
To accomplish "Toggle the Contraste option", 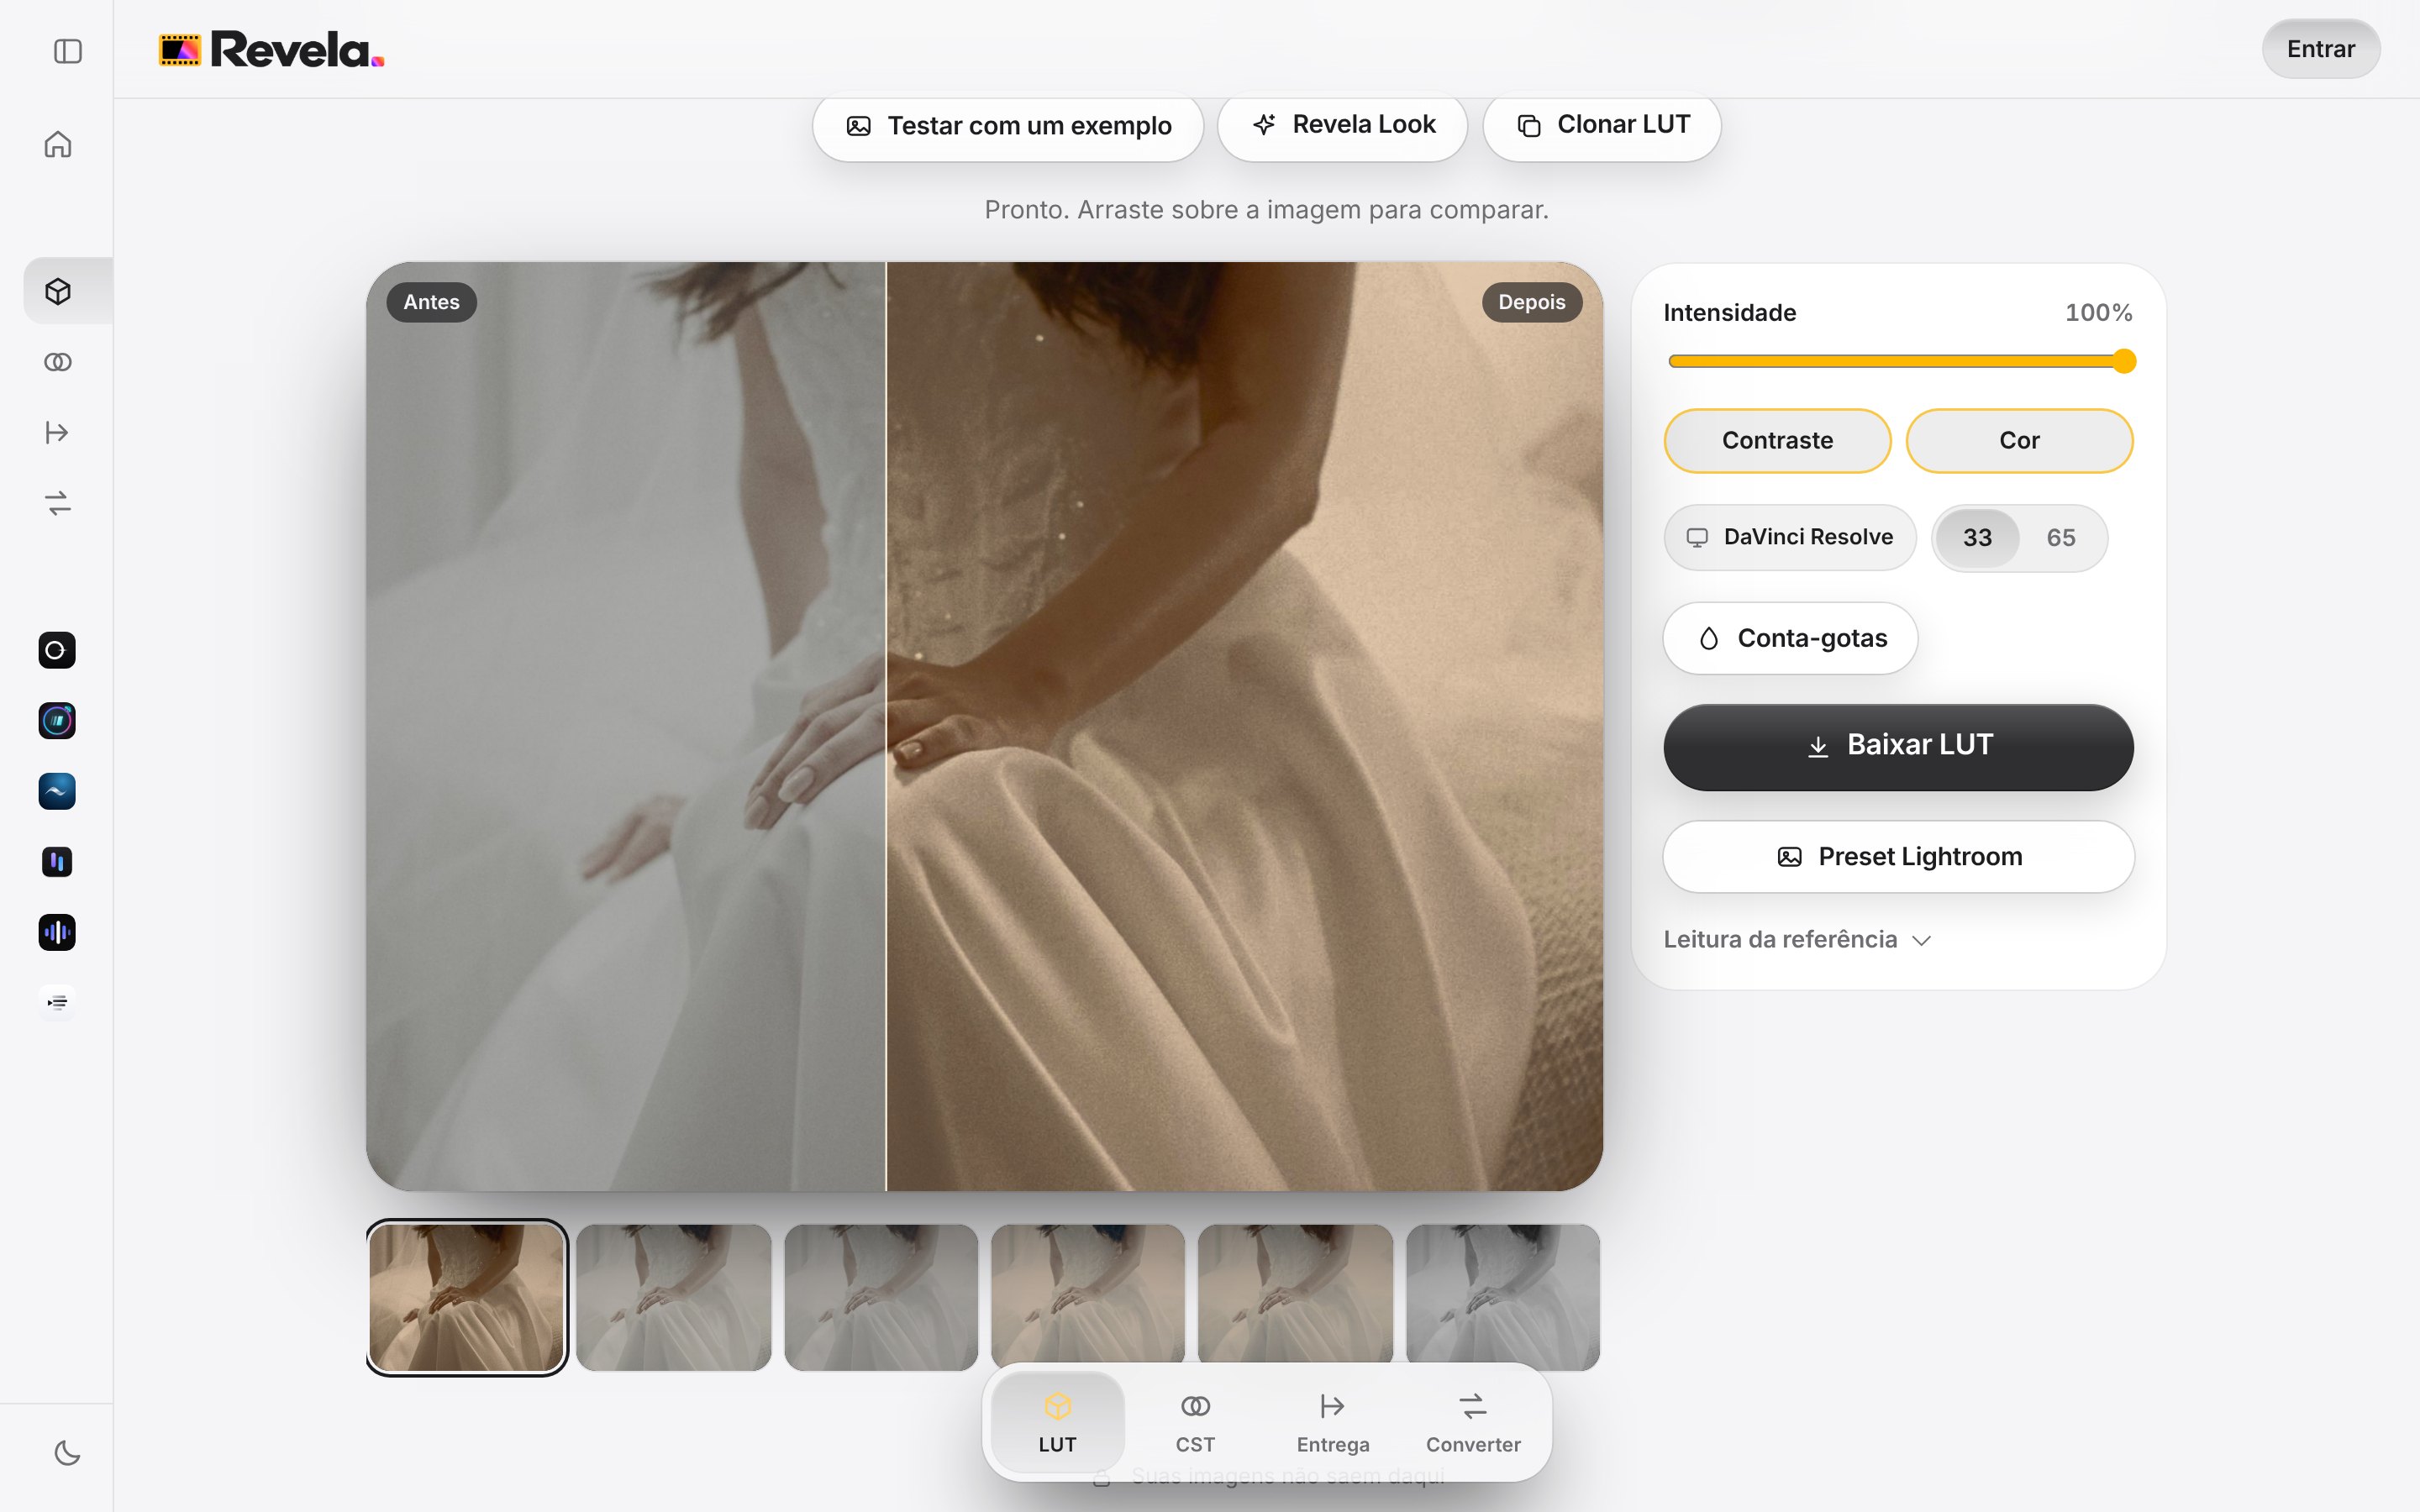I will (x=1777, y=441).
